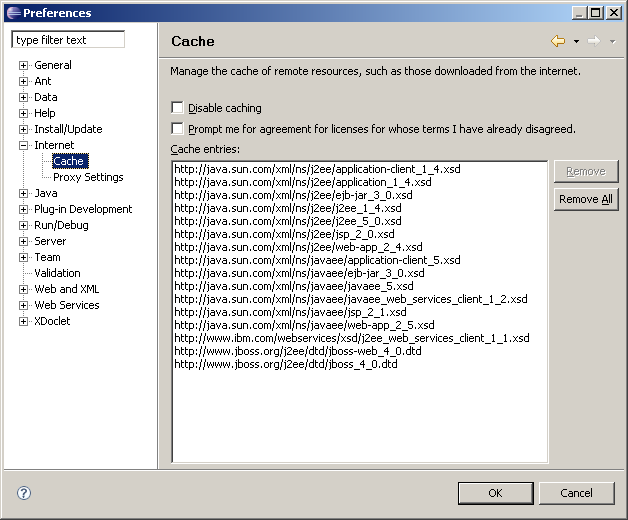Open the forward history dropdown arrow
628x520 pixels.
pyautogui.click(x=612, y=41)
